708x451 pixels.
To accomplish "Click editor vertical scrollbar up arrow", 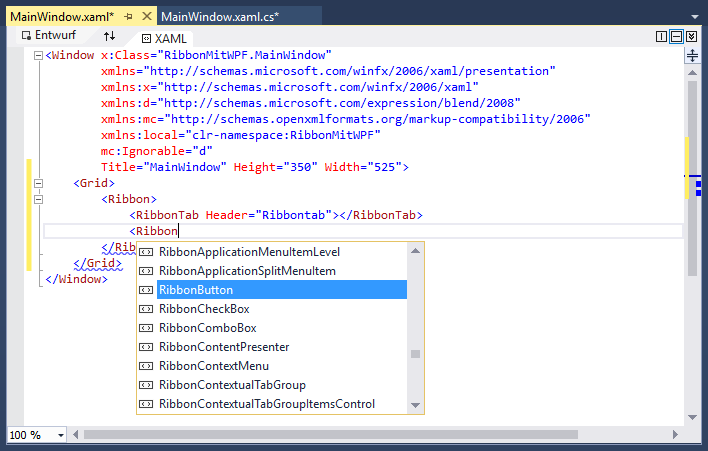I will (x=692, y=72).
